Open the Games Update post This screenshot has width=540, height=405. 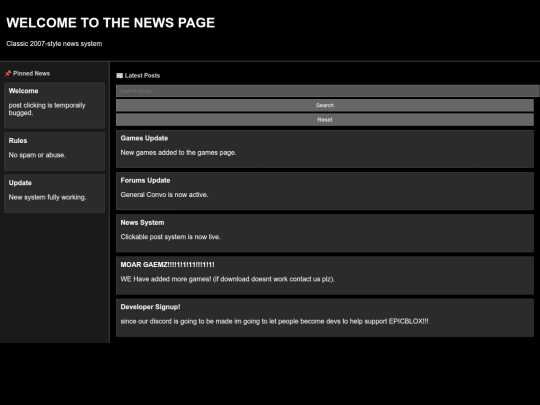coord(325,149)
